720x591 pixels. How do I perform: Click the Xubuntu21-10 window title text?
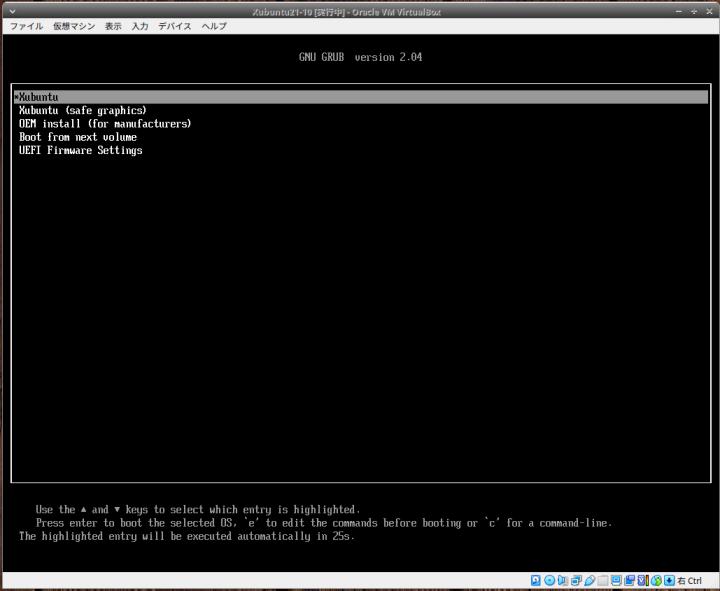347,12
